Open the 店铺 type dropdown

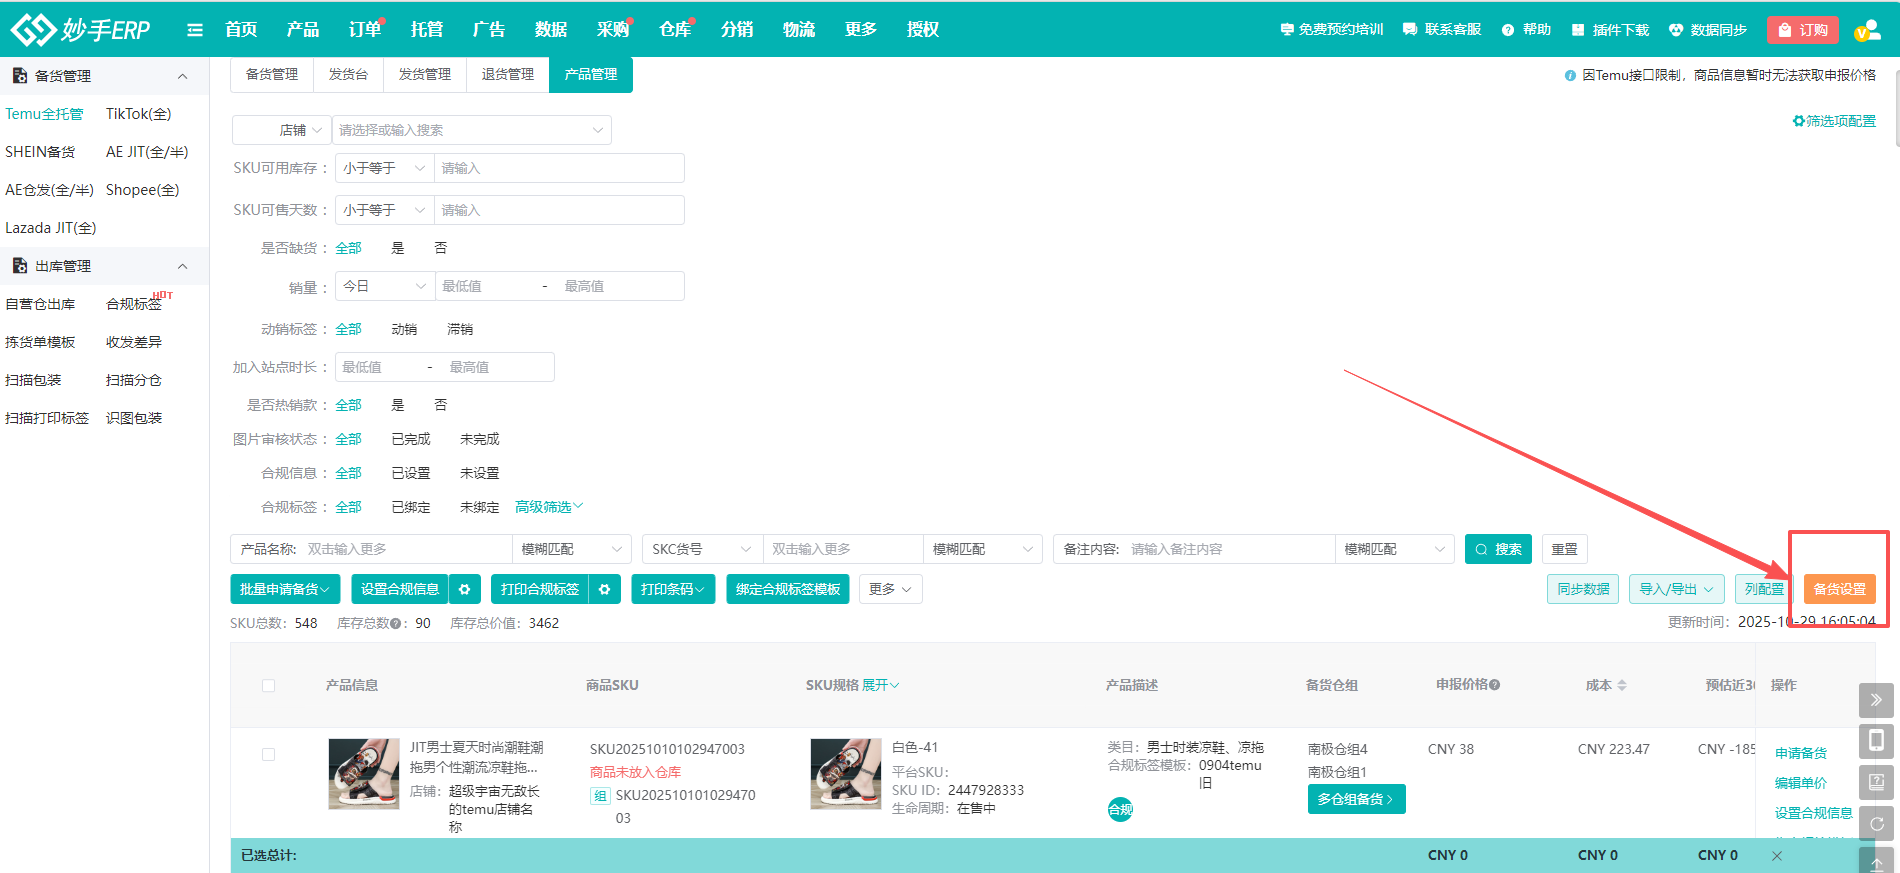281,130
